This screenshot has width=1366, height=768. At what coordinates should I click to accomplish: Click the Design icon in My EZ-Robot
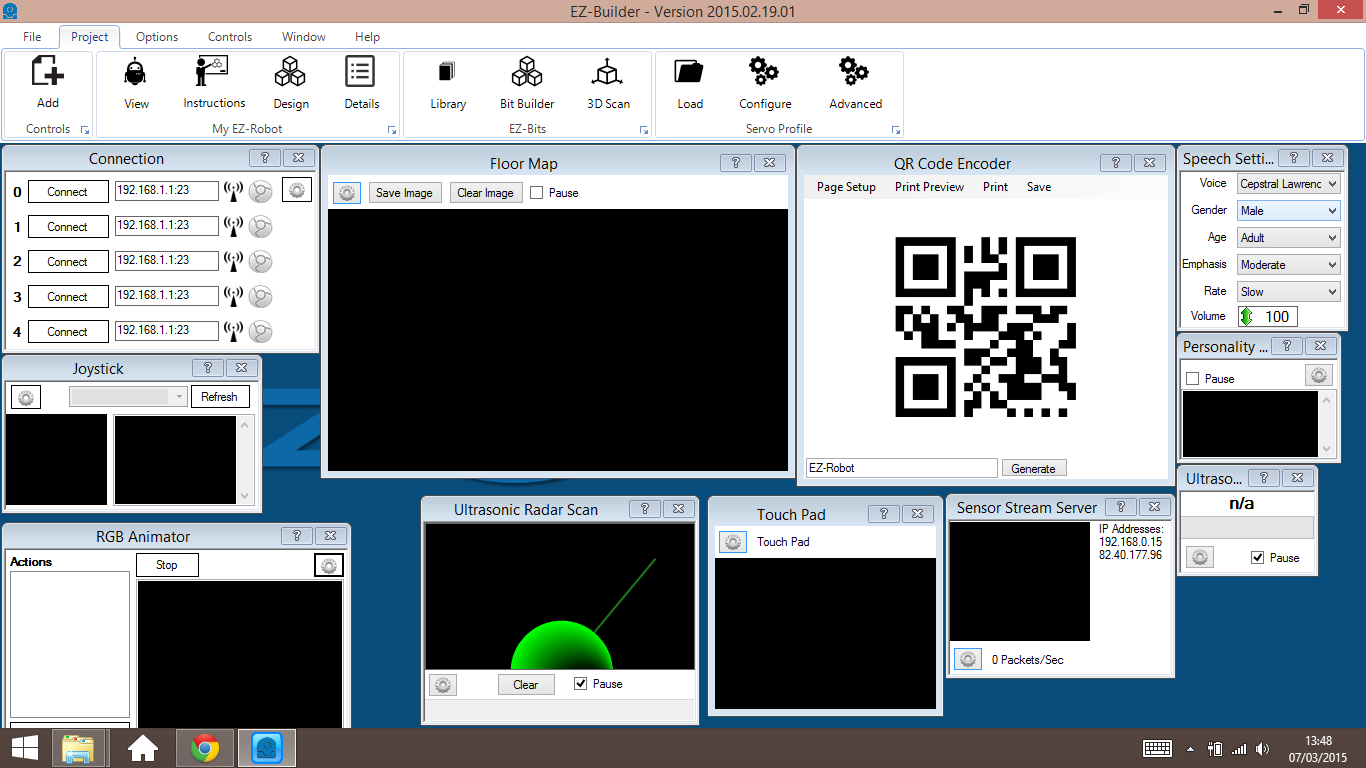pyautogui.click(x=290, y=82)
